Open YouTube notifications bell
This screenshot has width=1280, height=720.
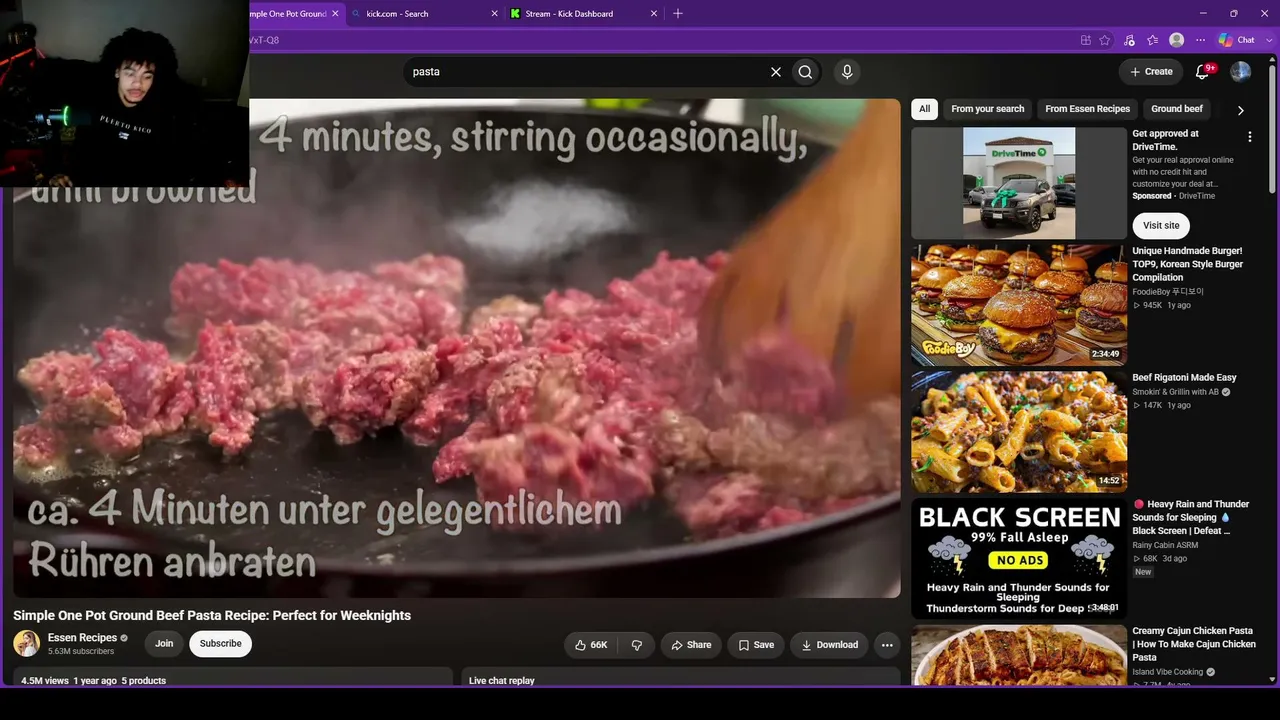click(x=1204, y=72)
